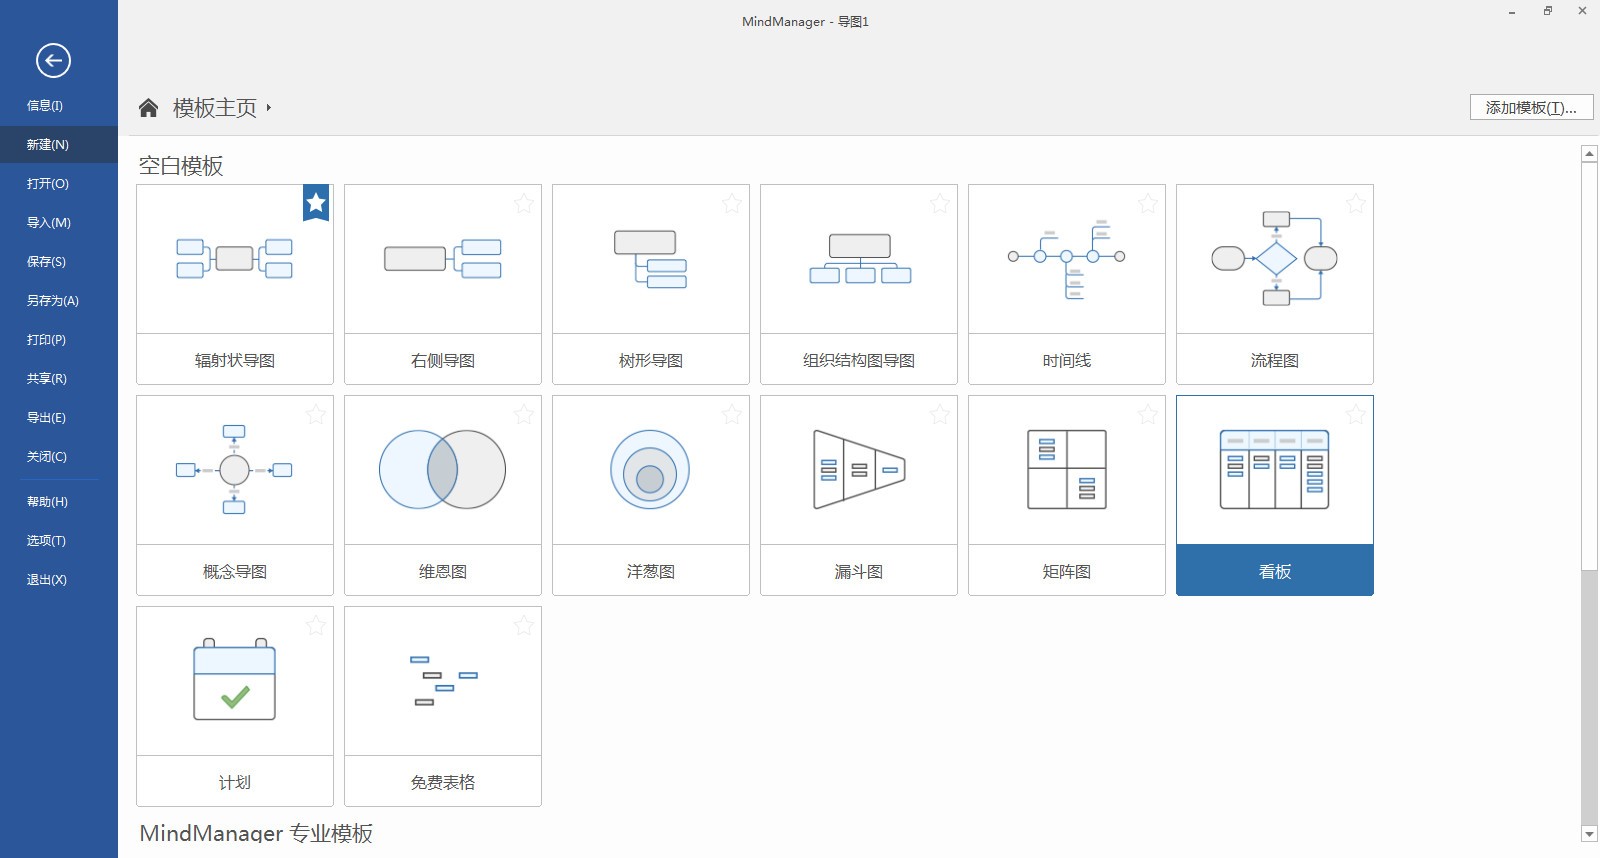
Task: Select the 时间线 timeline template icon
Action: (1066, 260)
